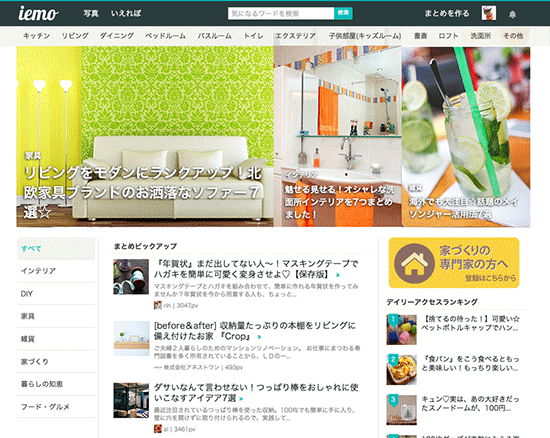Select the リビング category
Screen dimensions: 550x438
pos(75,36)
